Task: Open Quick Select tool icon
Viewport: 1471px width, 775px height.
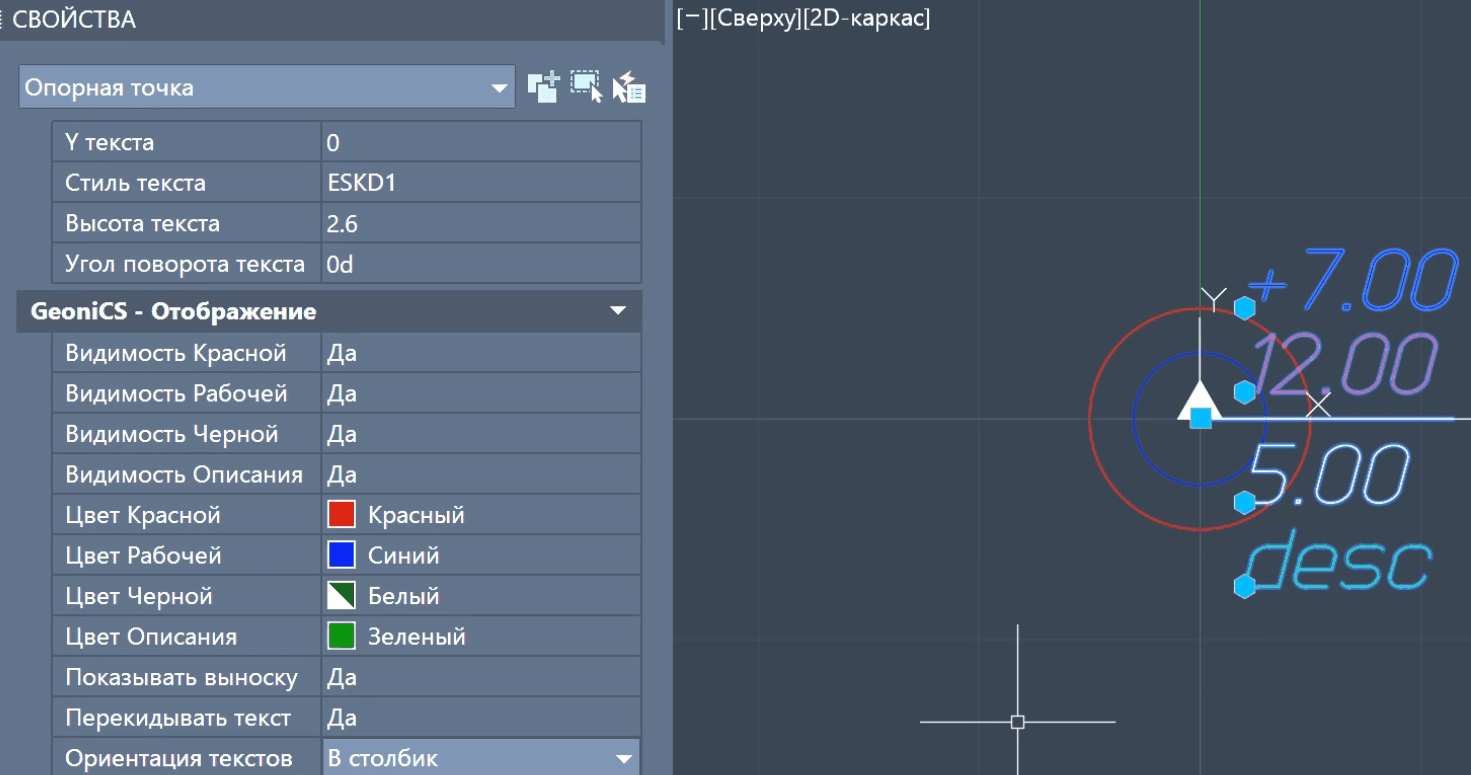Action: (x=629, y=87)
